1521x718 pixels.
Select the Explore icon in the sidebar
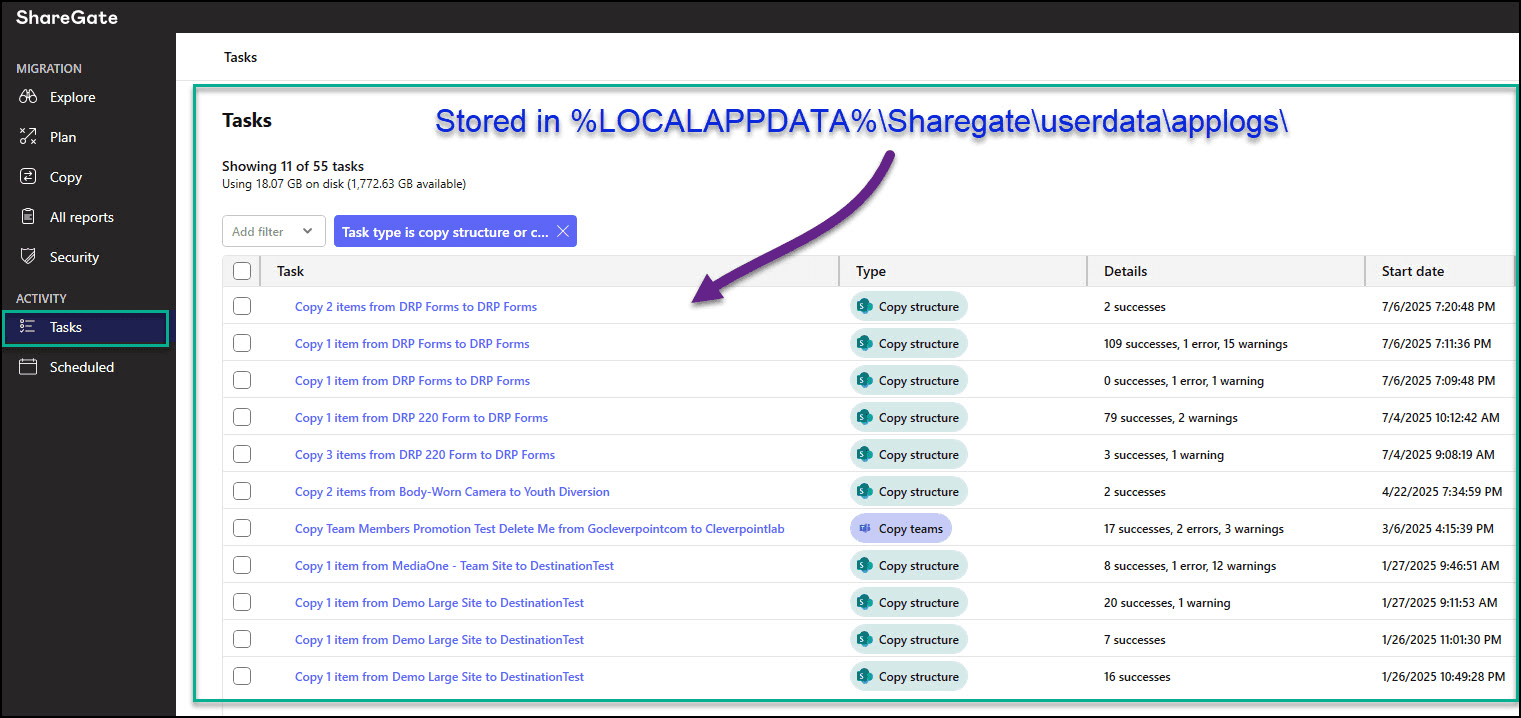(x=29, y=97)
